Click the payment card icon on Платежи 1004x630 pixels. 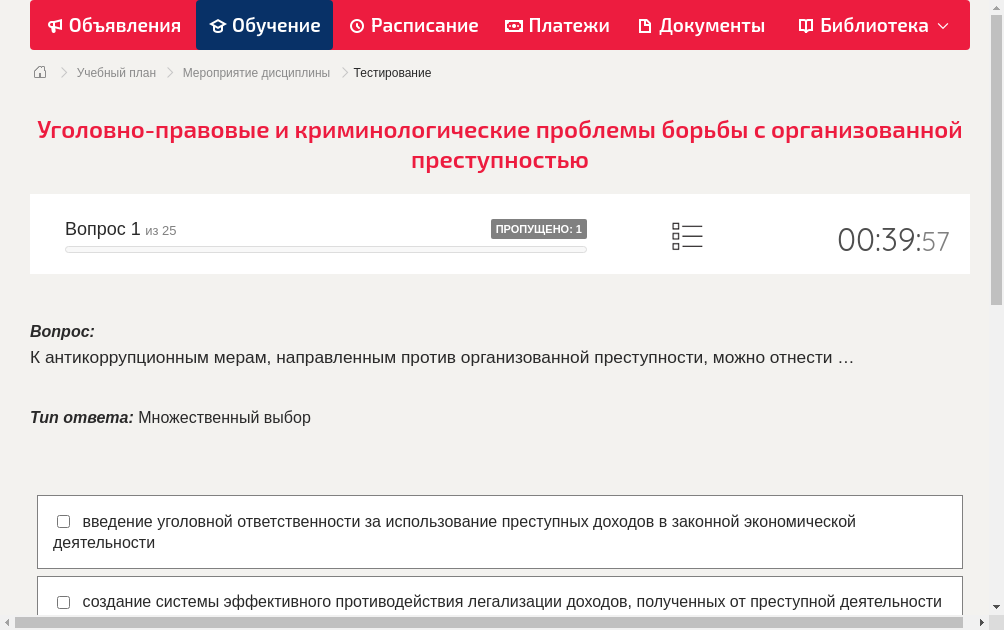[512, 25]
